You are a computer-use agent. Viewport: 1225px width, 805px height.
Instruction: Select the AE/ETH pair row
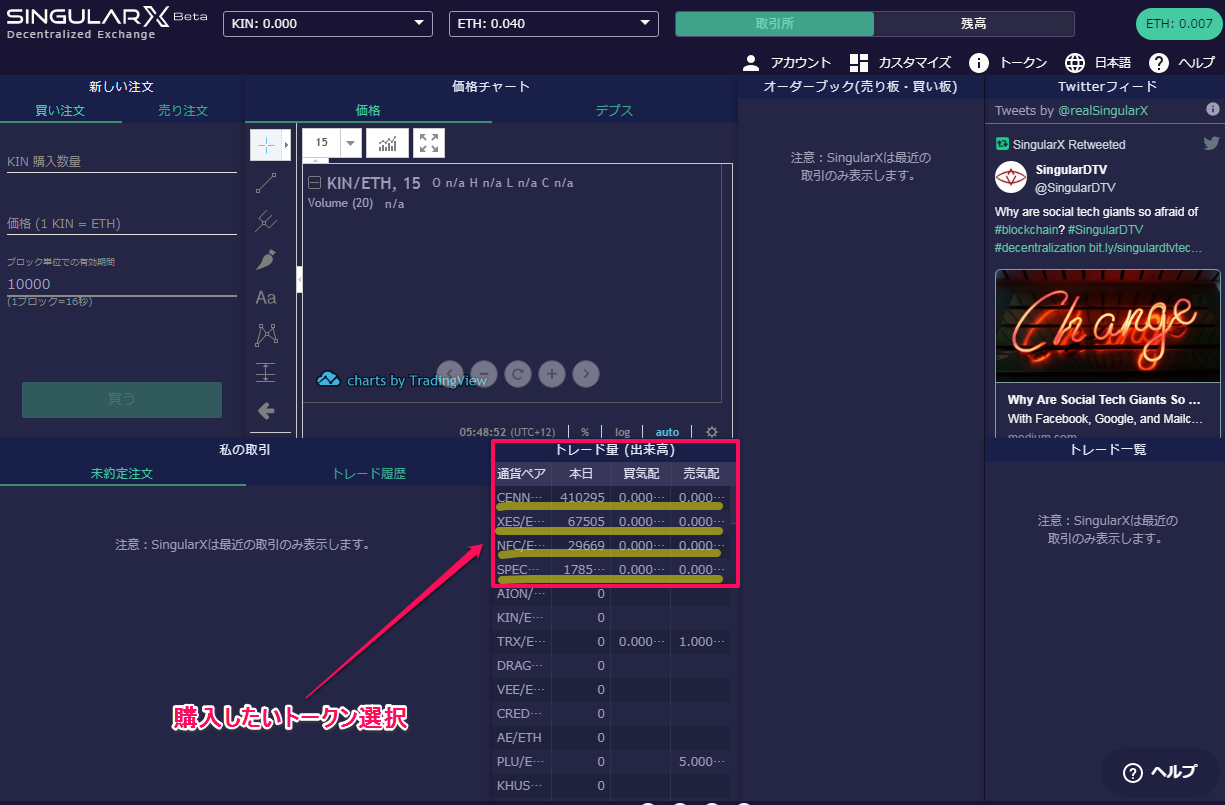tap(612, 738)
